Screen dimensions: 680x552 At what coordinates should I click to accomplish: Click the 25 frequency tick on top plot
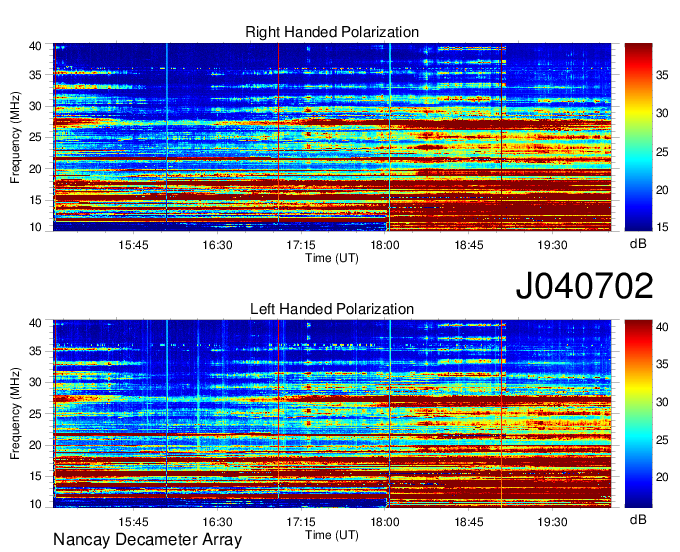(x=35, y=137)
